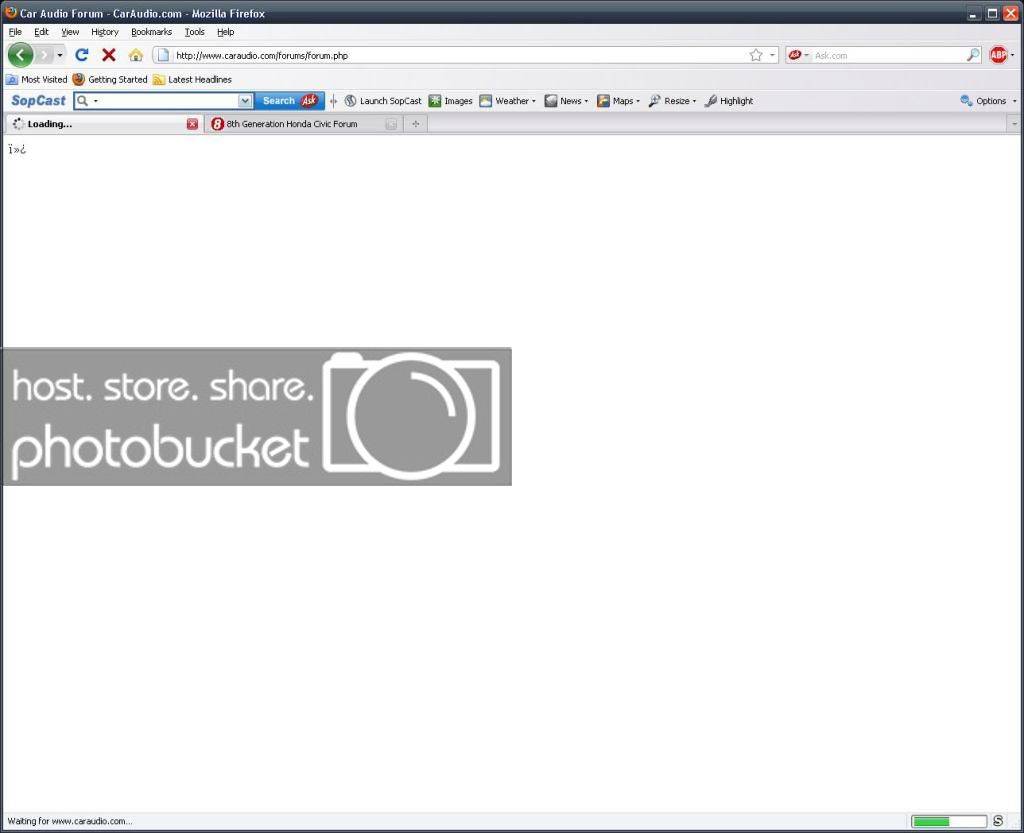
Task: Reload the page with the blue Refresh icon
Action: pos(82,55)
